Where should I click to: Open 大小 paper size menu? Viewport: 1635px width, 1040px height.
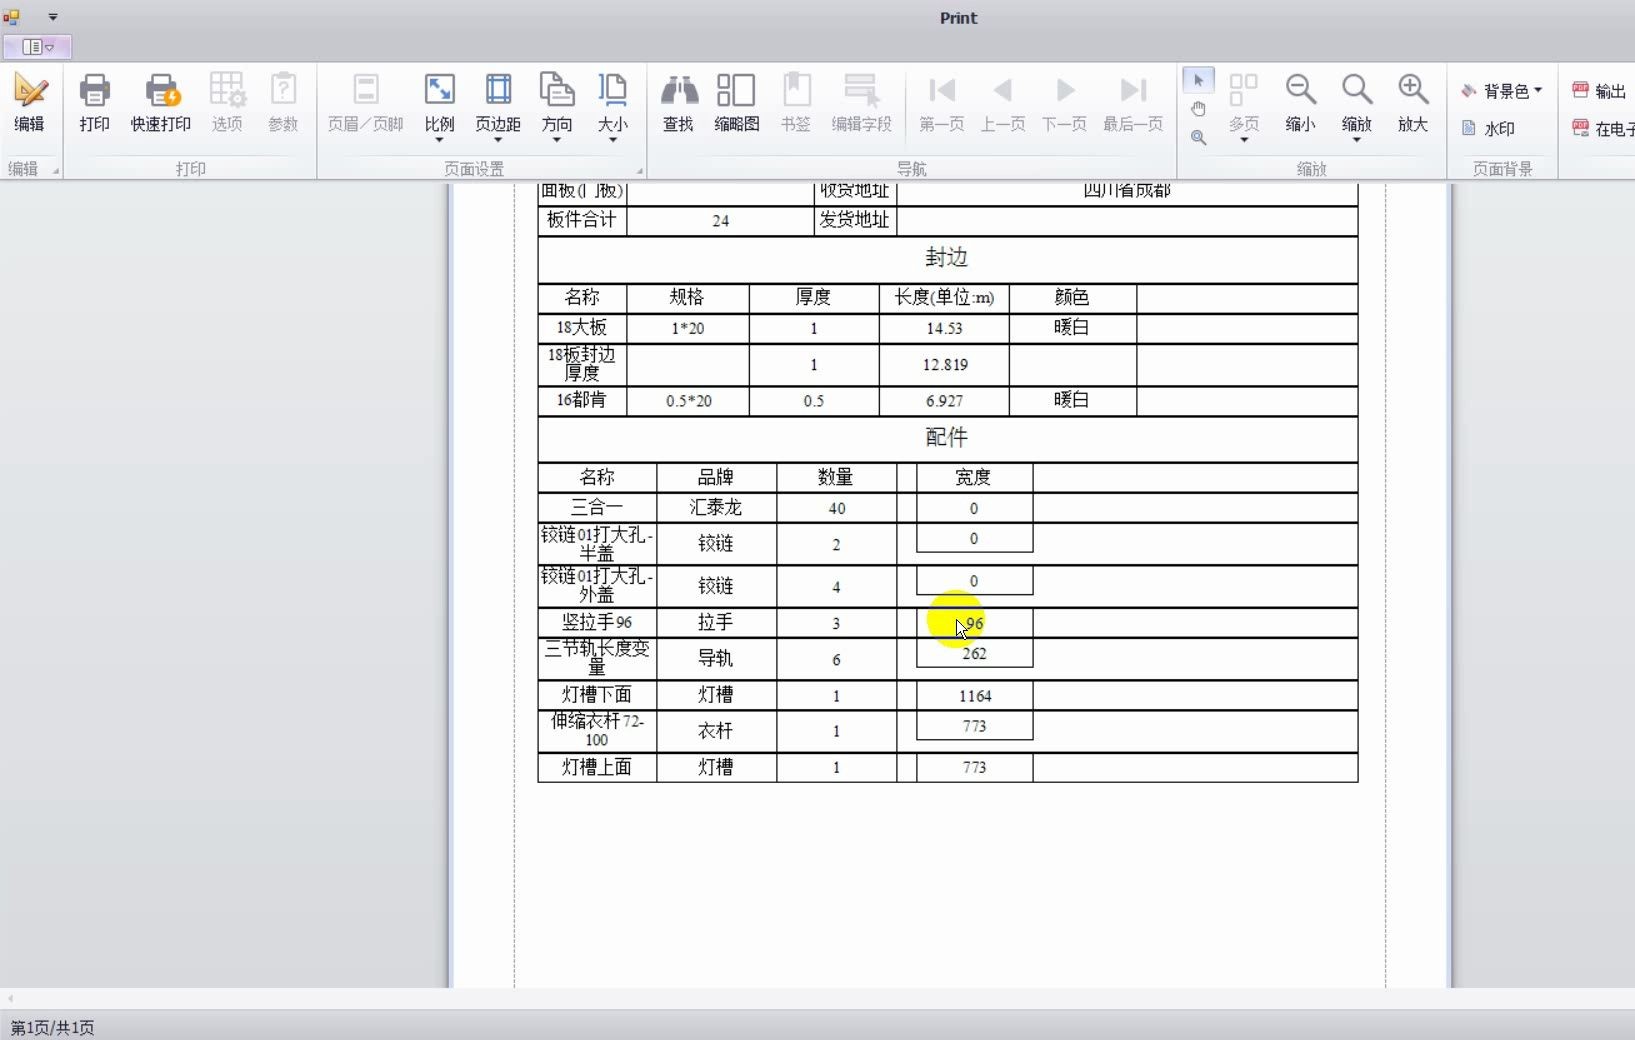pyautogui.click(x=612, y=106)
